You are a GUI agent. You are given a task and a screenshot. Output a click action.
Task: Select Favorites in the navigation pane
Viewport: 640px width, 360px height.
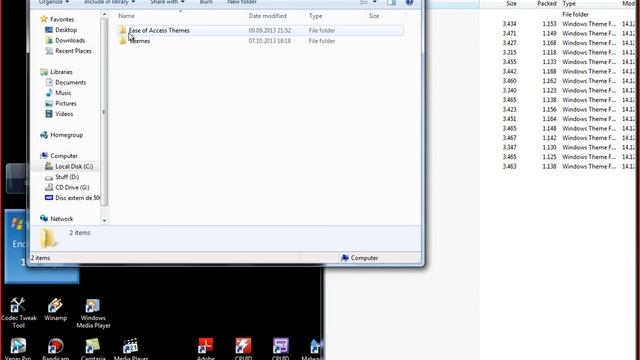click(62, 19)
